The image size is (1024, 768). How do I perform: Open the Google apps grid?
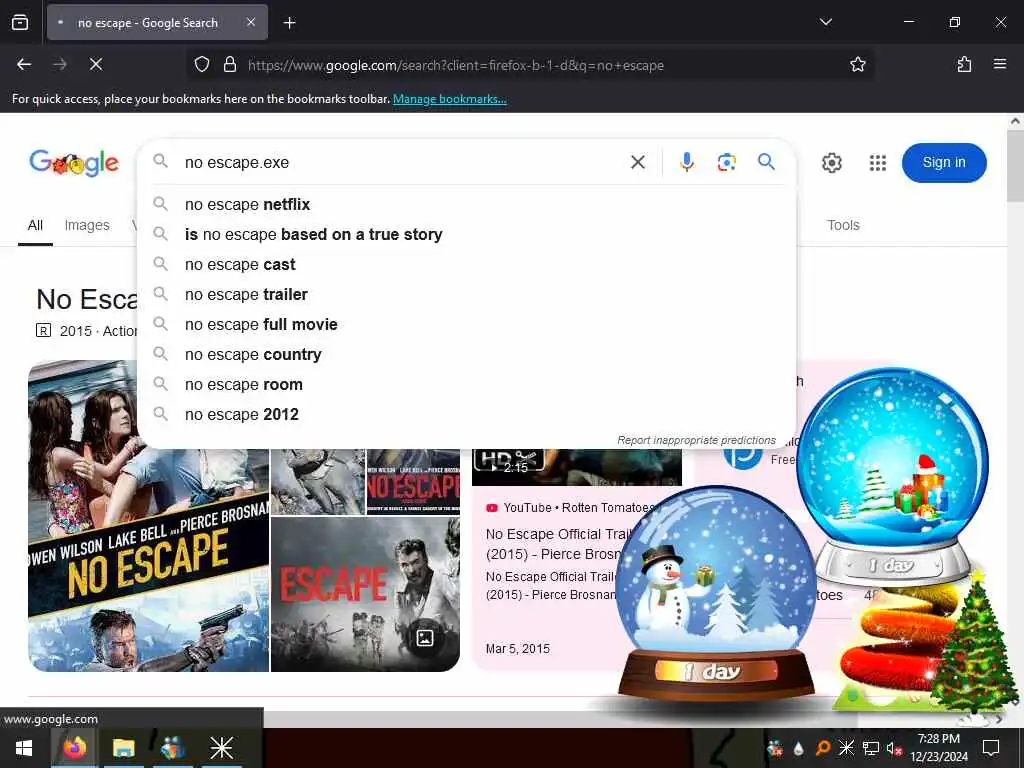(878, 163)
